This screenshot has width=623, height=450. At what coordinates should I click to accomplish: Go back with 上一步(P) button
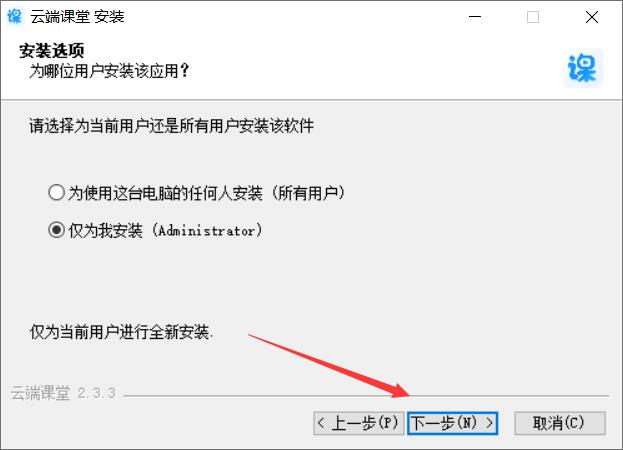(358, 423)
